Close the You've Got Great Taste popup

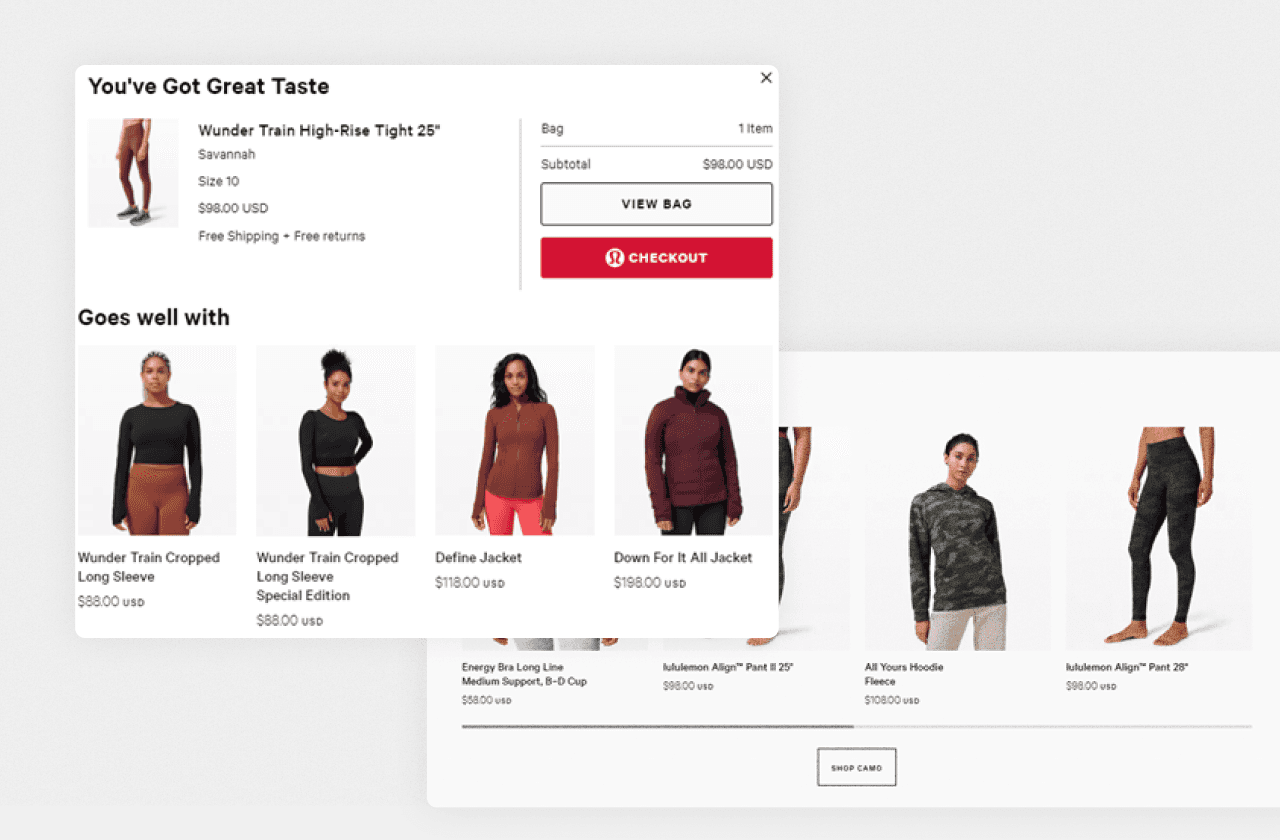click(766, 78)
